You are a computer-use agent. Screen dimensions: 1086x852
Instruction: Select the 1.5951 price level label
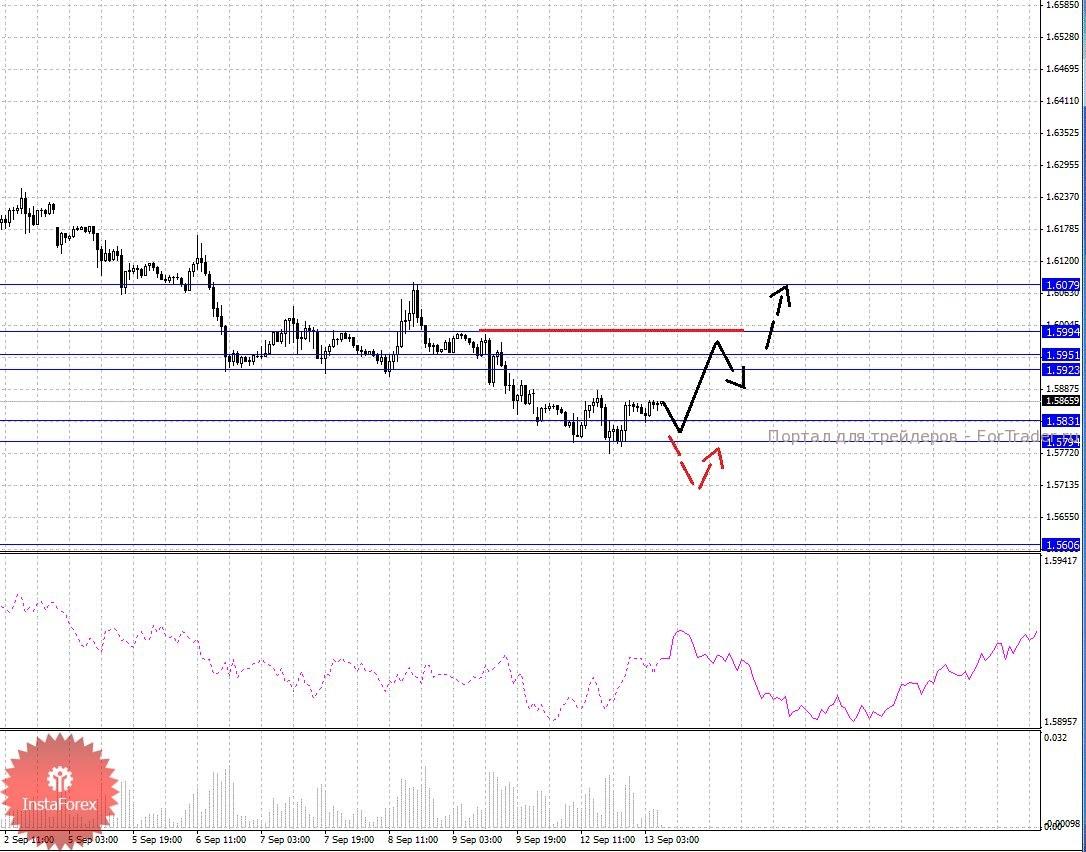pos(1061,355)
